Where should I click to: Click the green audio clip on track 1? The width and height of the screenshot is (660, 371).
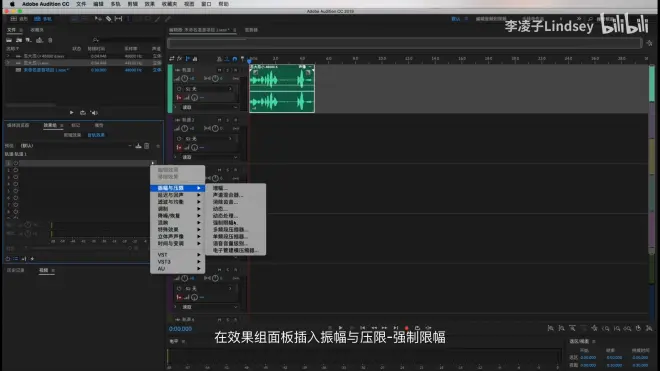point(282,88)
